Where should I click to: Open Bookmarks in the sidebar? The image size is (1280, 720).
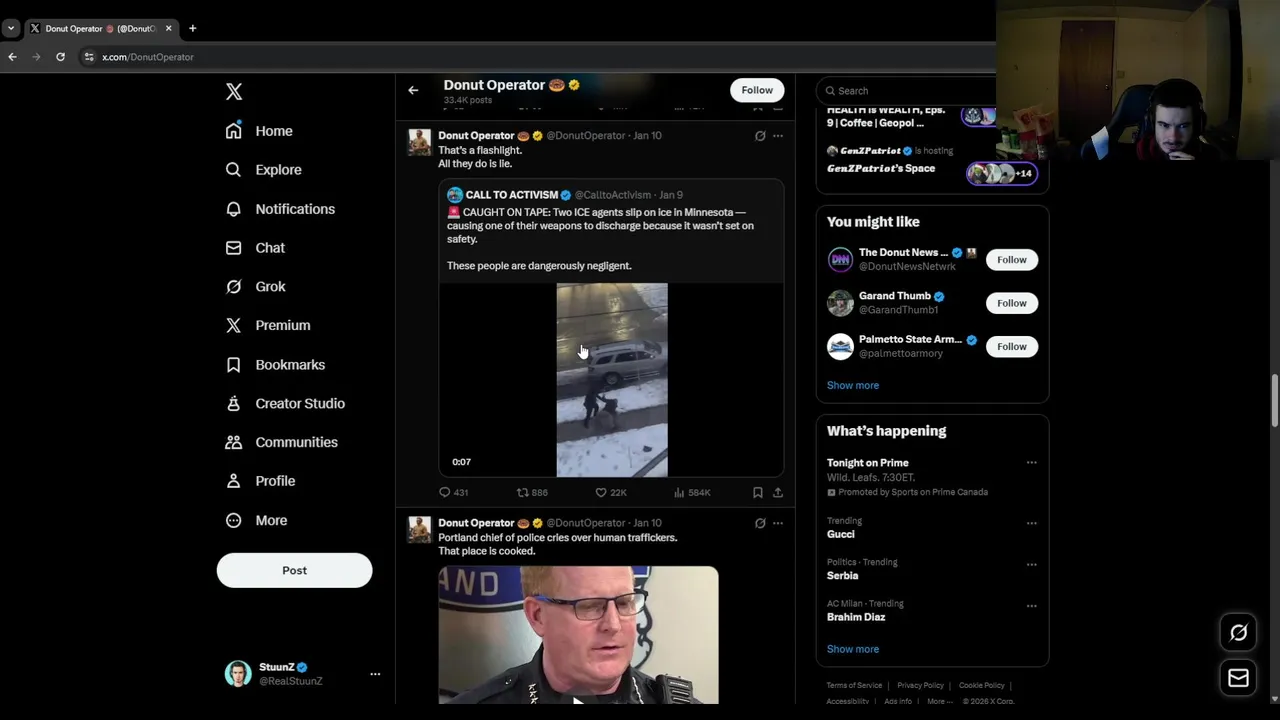pyautogui.click(x=275, y=365)
